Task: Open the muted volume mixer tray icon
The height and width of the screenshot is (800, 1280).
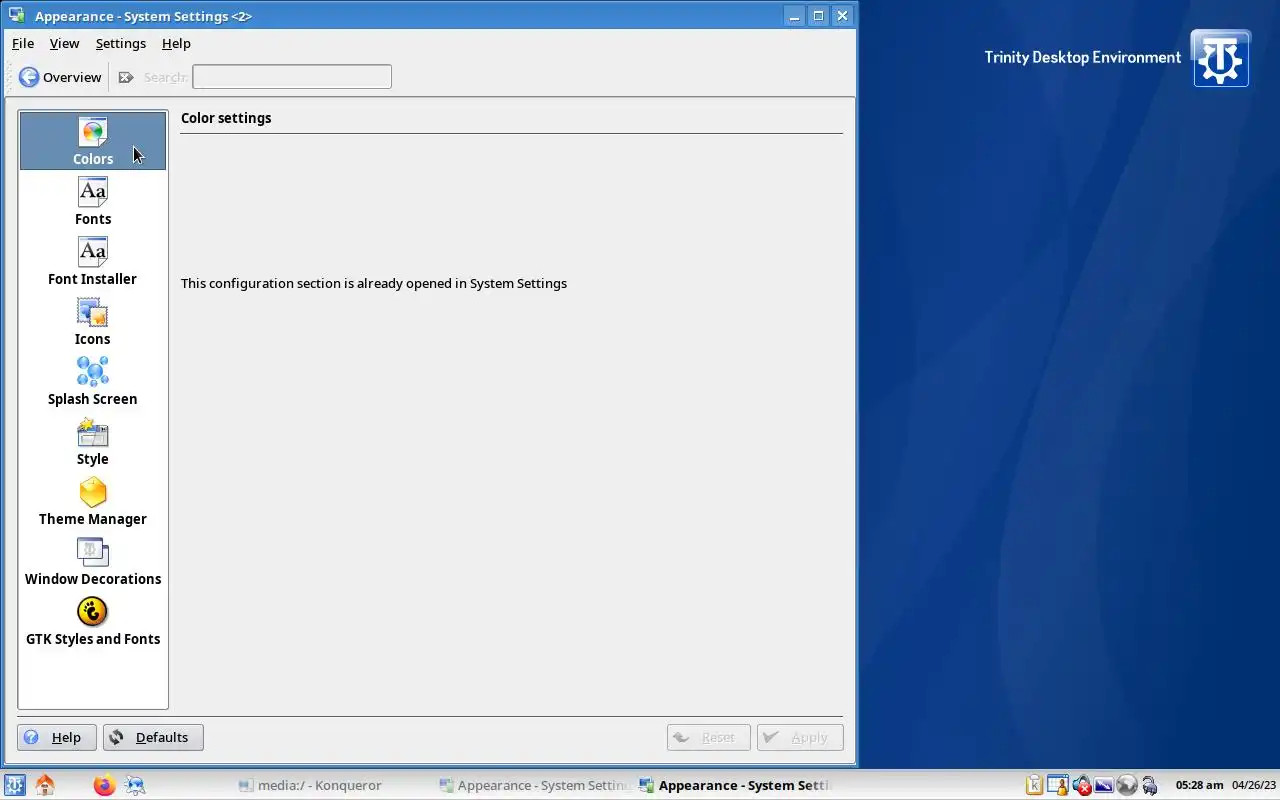Action: [1081, 785]
